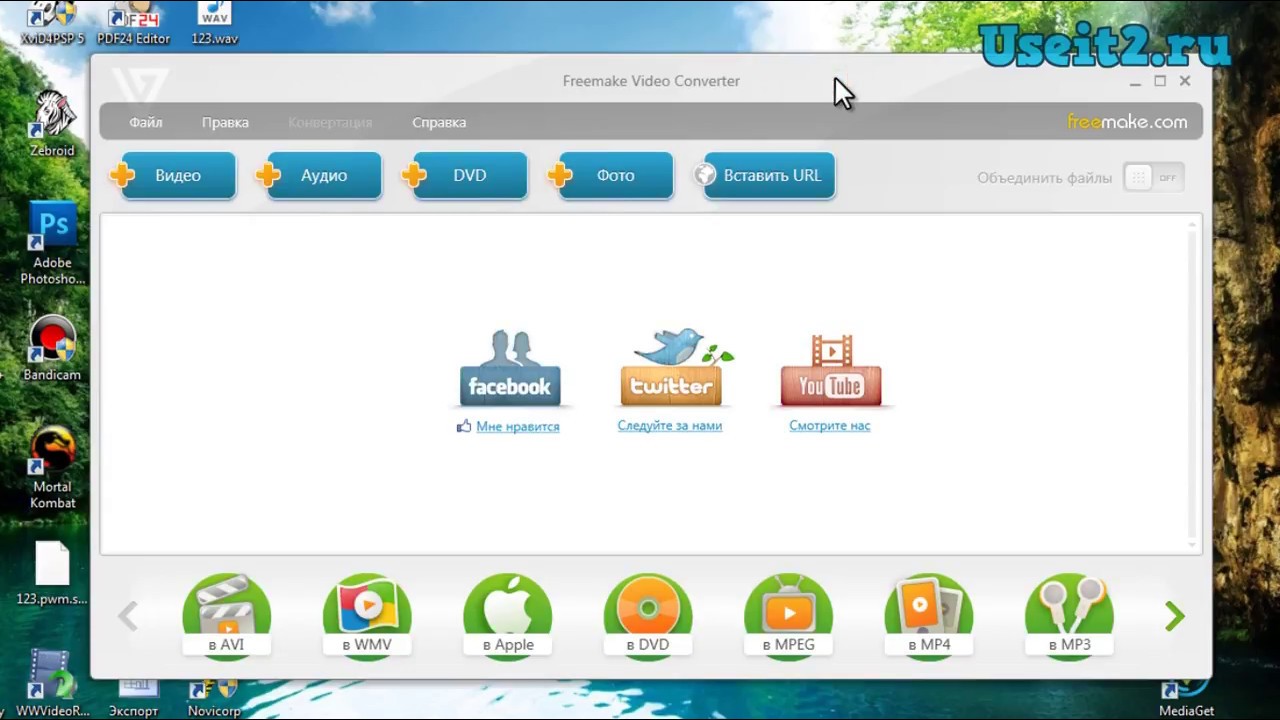Select the XviD4PSP 5 desktop shortcut

point(52,24)
